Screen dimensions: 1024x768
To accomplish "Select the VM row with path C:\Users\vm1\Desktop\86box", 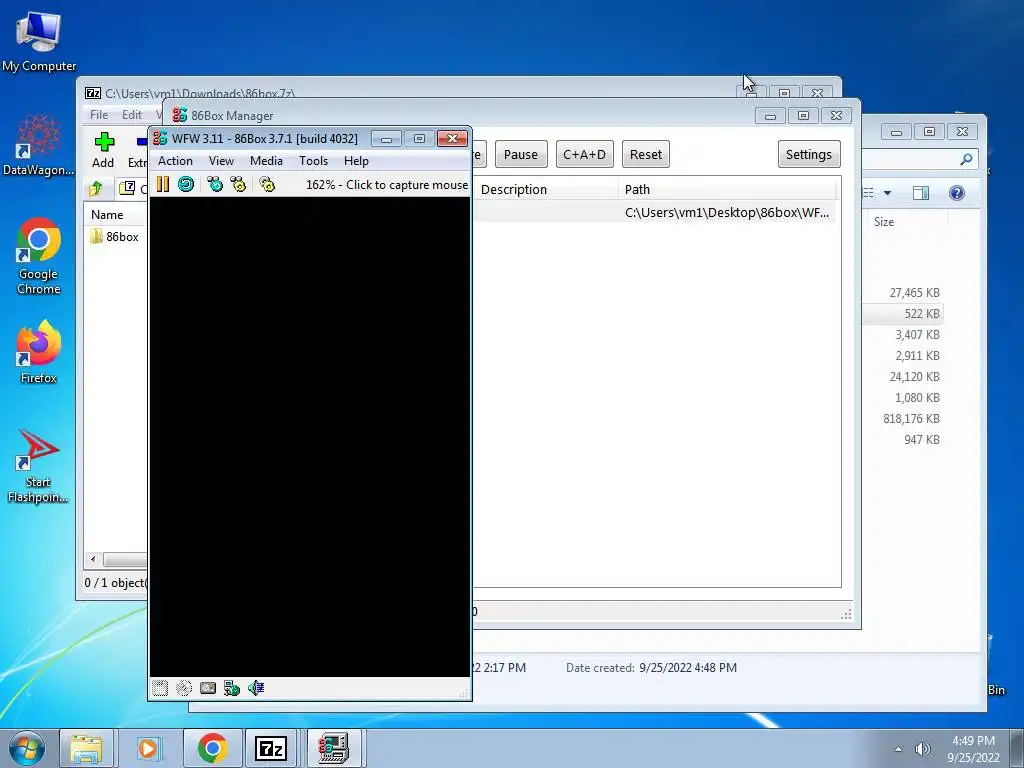I will pyautogui.click(x=654, y=212).
